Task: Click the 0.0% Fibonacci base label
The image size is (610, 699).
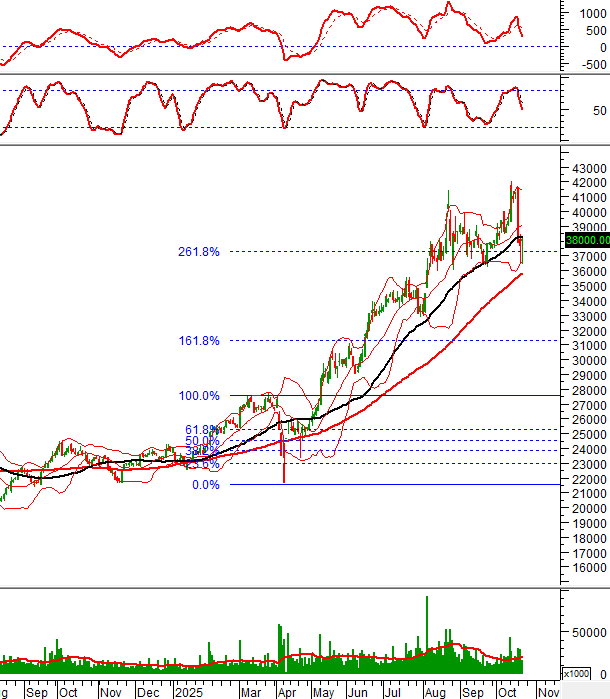Action: 205,485
